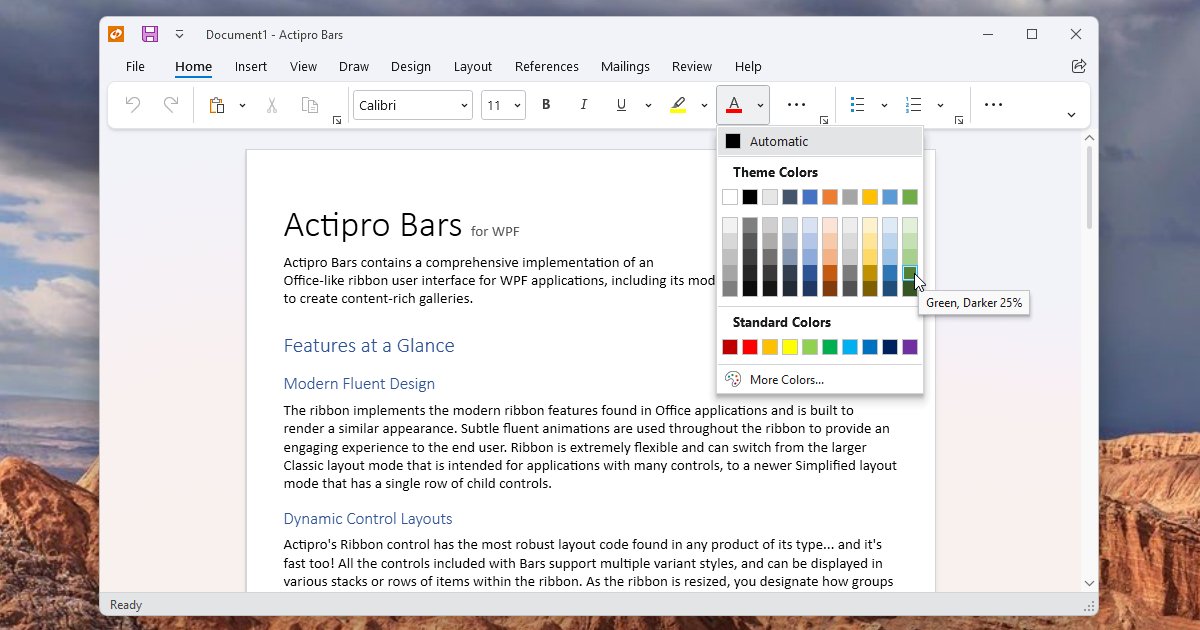Click the Cut scissors icon
1200x630 pixels.
(x=271, y=105)
